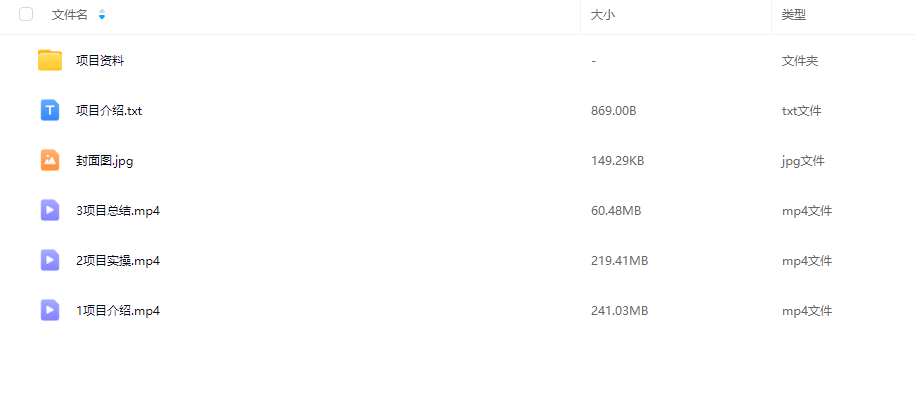Select the row with type 文件夹
The width and height of the screenshot is (915, 394).
[x=458, y=61]
